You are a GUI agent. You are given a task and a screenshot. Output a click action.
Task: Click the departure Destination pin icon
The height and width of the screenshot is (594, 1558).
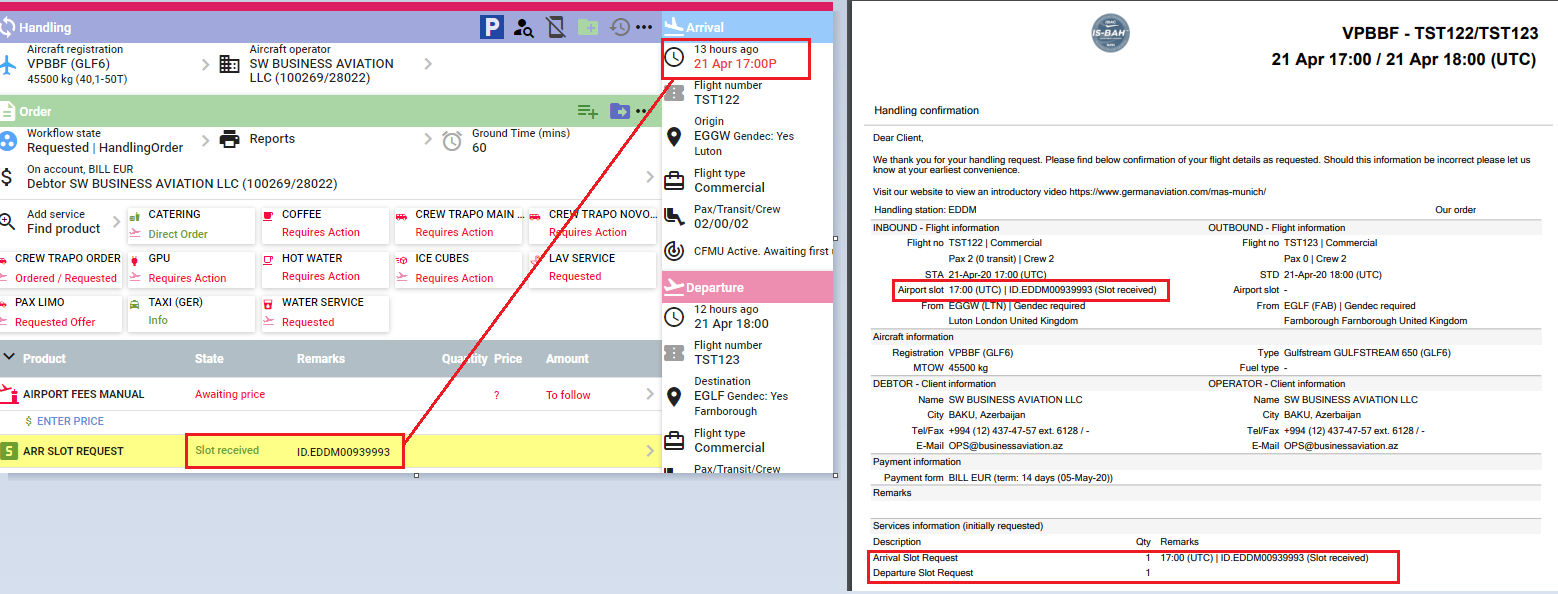tap(675, 397)
